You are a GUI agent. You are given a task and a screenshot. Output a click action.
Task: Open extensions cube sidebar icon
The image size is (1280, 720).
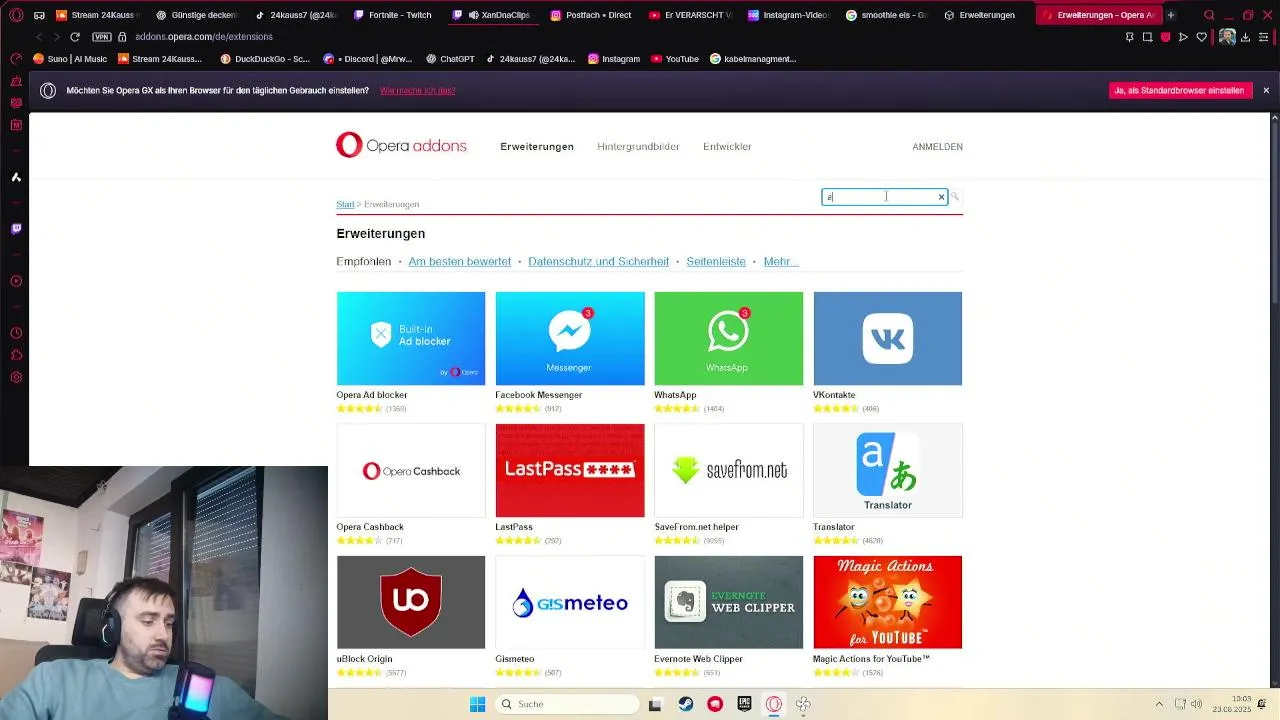pos(16,355)
